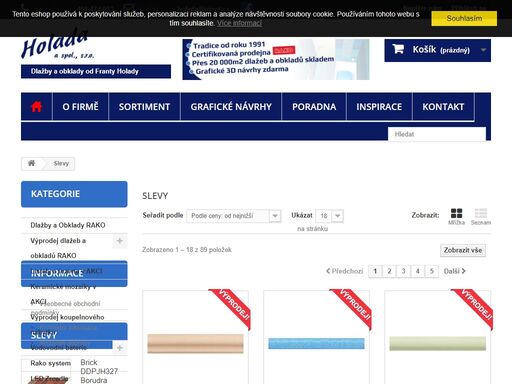Go to page 3 in pagination

(403, 271)
